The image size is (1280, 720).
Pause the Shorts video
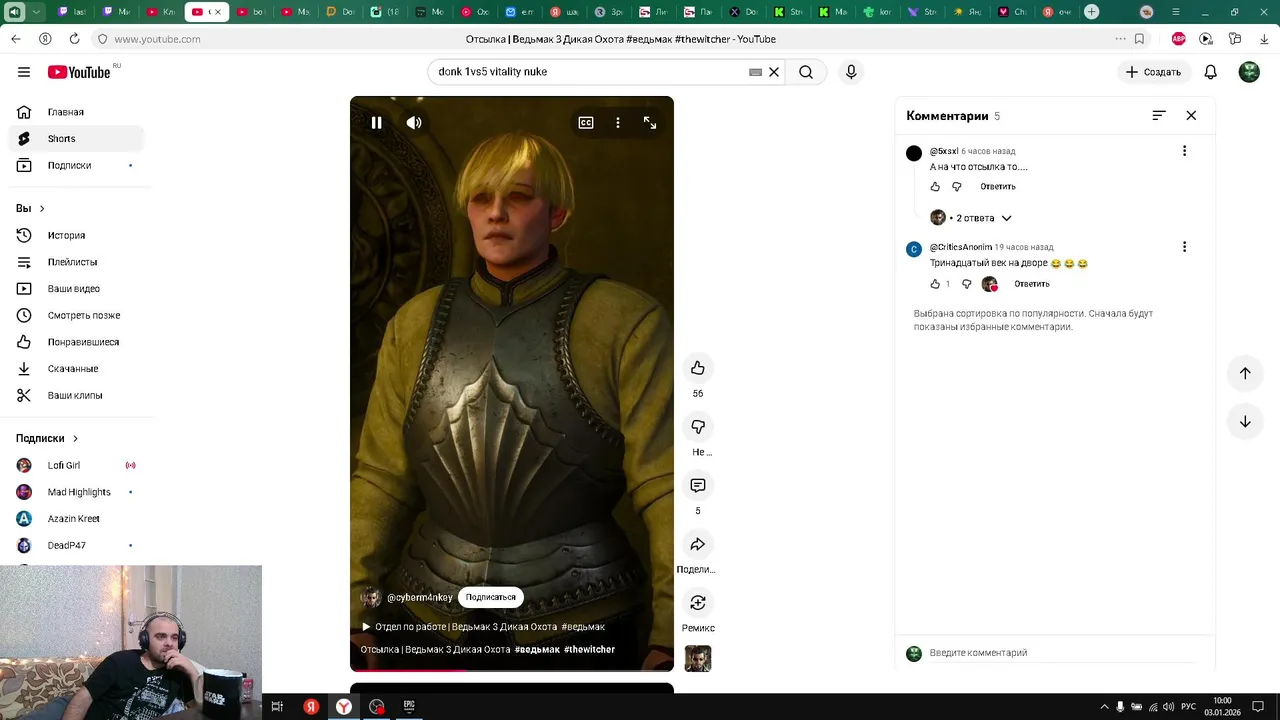pos(377,123)
